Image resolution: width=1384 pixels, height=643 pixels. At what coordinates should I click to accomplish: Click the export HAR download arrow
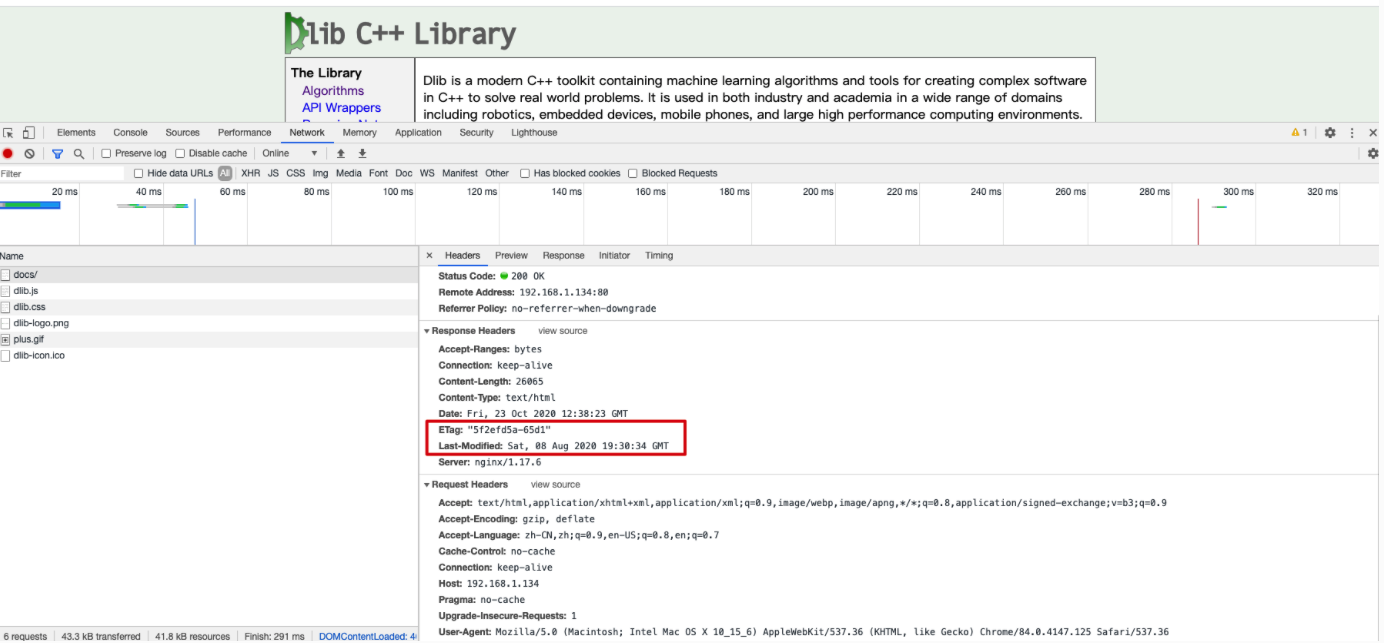(362, 154)
